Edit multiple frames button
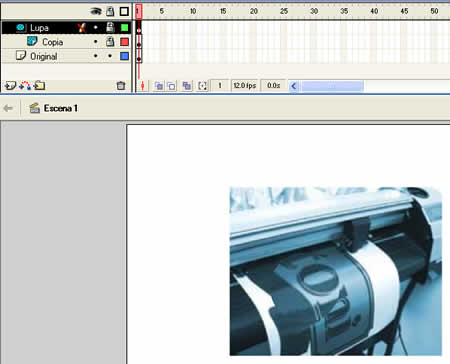The width and height of the screenshot is (450, 364). click(187, 86)
